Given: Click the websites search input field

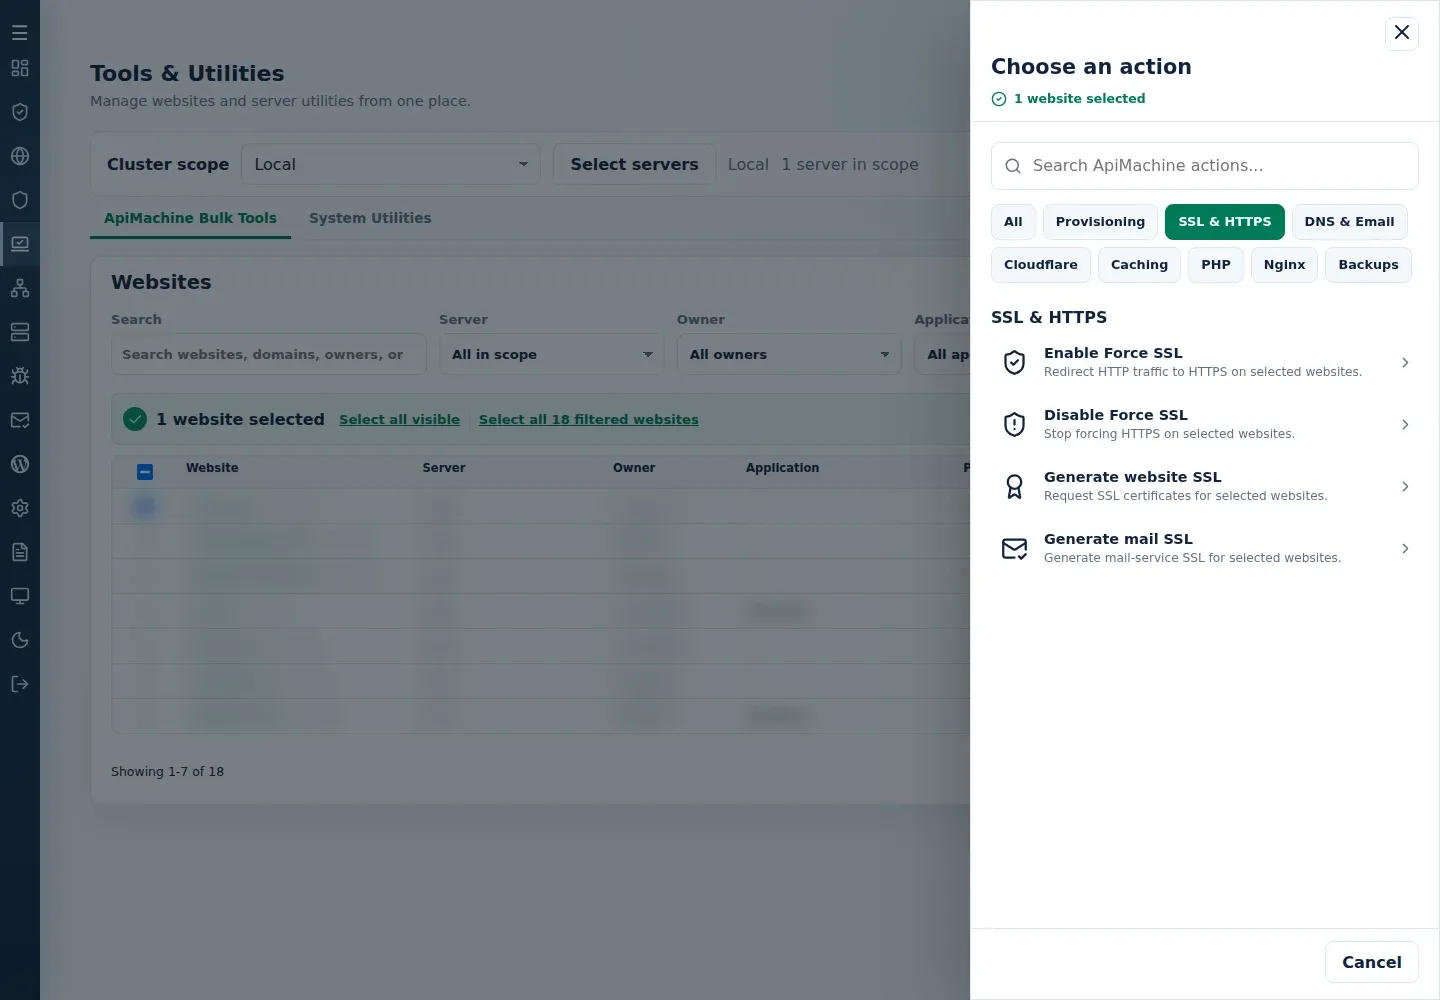Looking at the screenshot, I should (x=269, y=354).
